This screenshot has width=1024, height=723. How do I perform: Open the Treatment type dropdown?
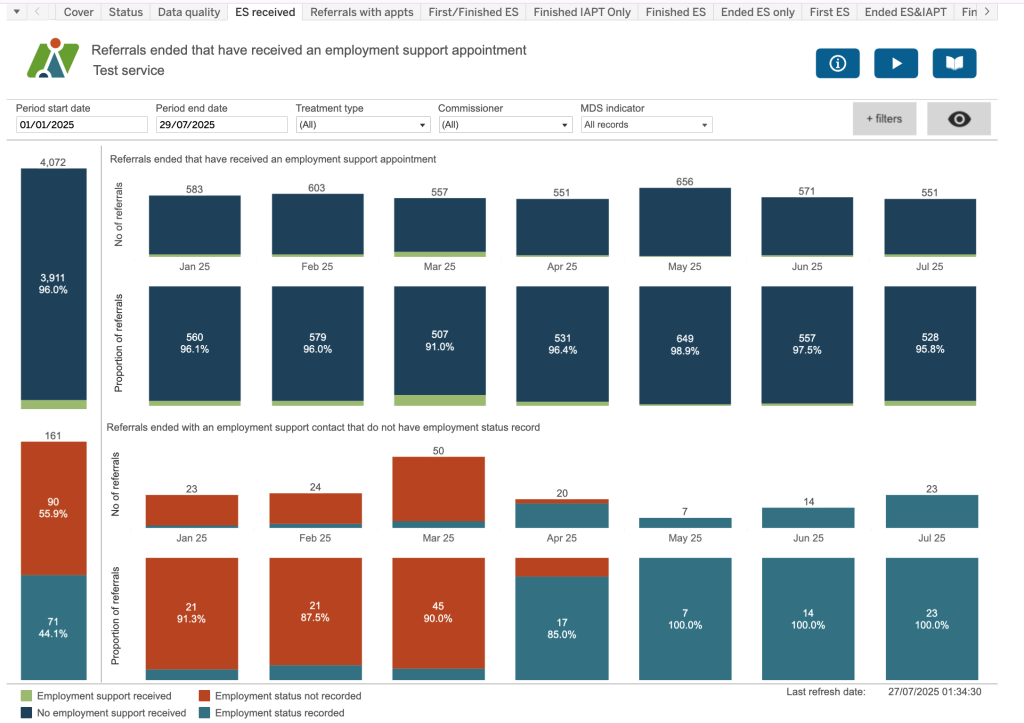(362, 125)
